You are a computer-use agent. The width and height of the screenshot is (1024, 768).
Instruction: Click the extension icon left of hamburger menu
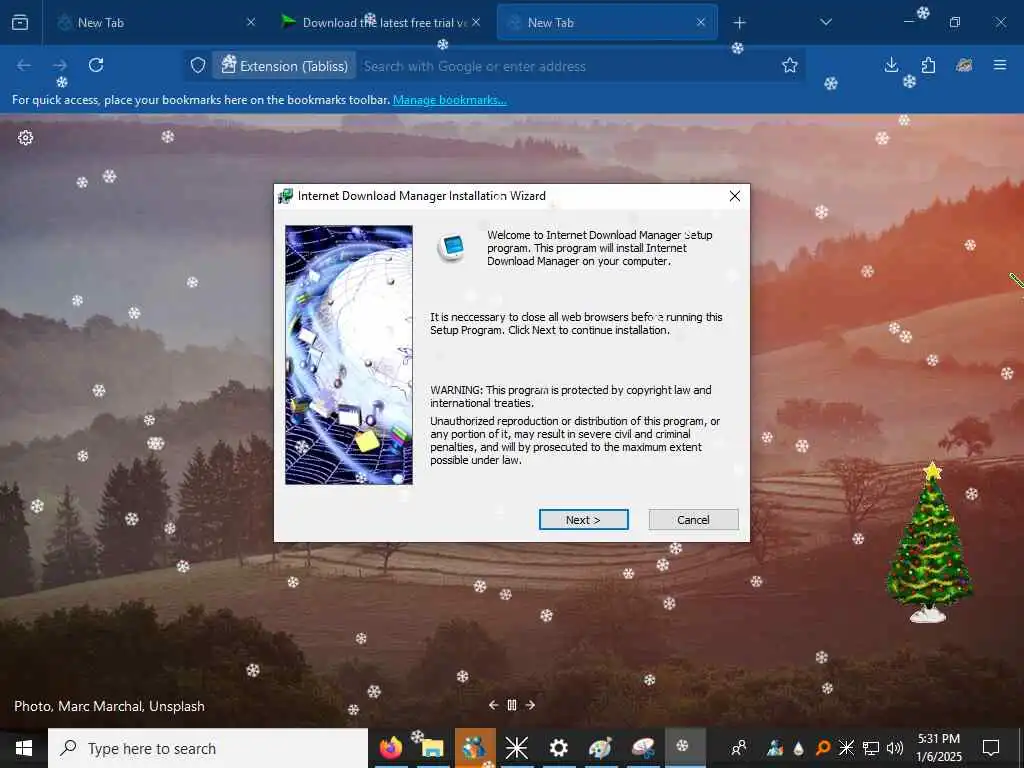pyautogui.click(x=964, y=65)
